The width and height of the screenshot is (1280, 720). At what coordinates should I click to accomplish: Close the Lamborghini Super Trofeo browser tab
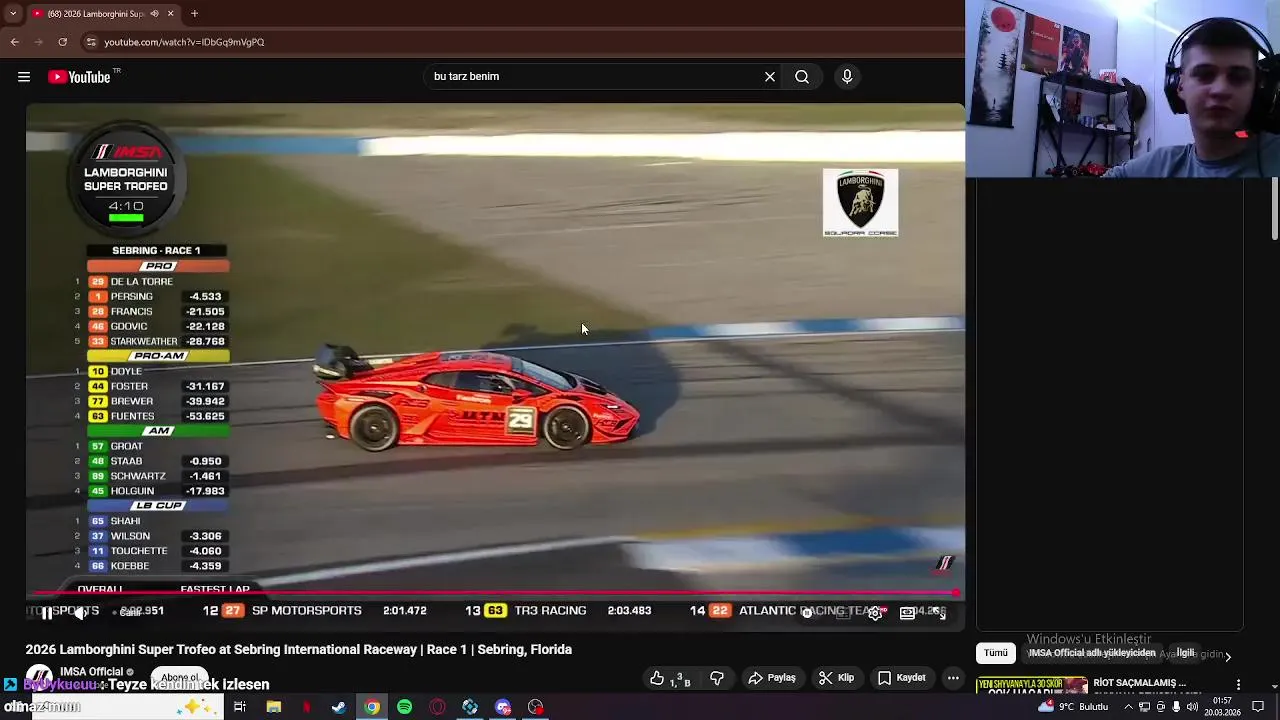(170, 14)
